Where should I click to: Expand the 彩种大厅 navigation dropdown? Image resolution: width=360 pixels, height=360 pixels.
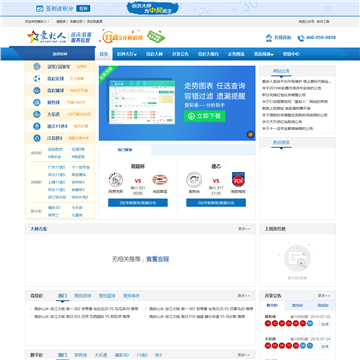(127, 54)
